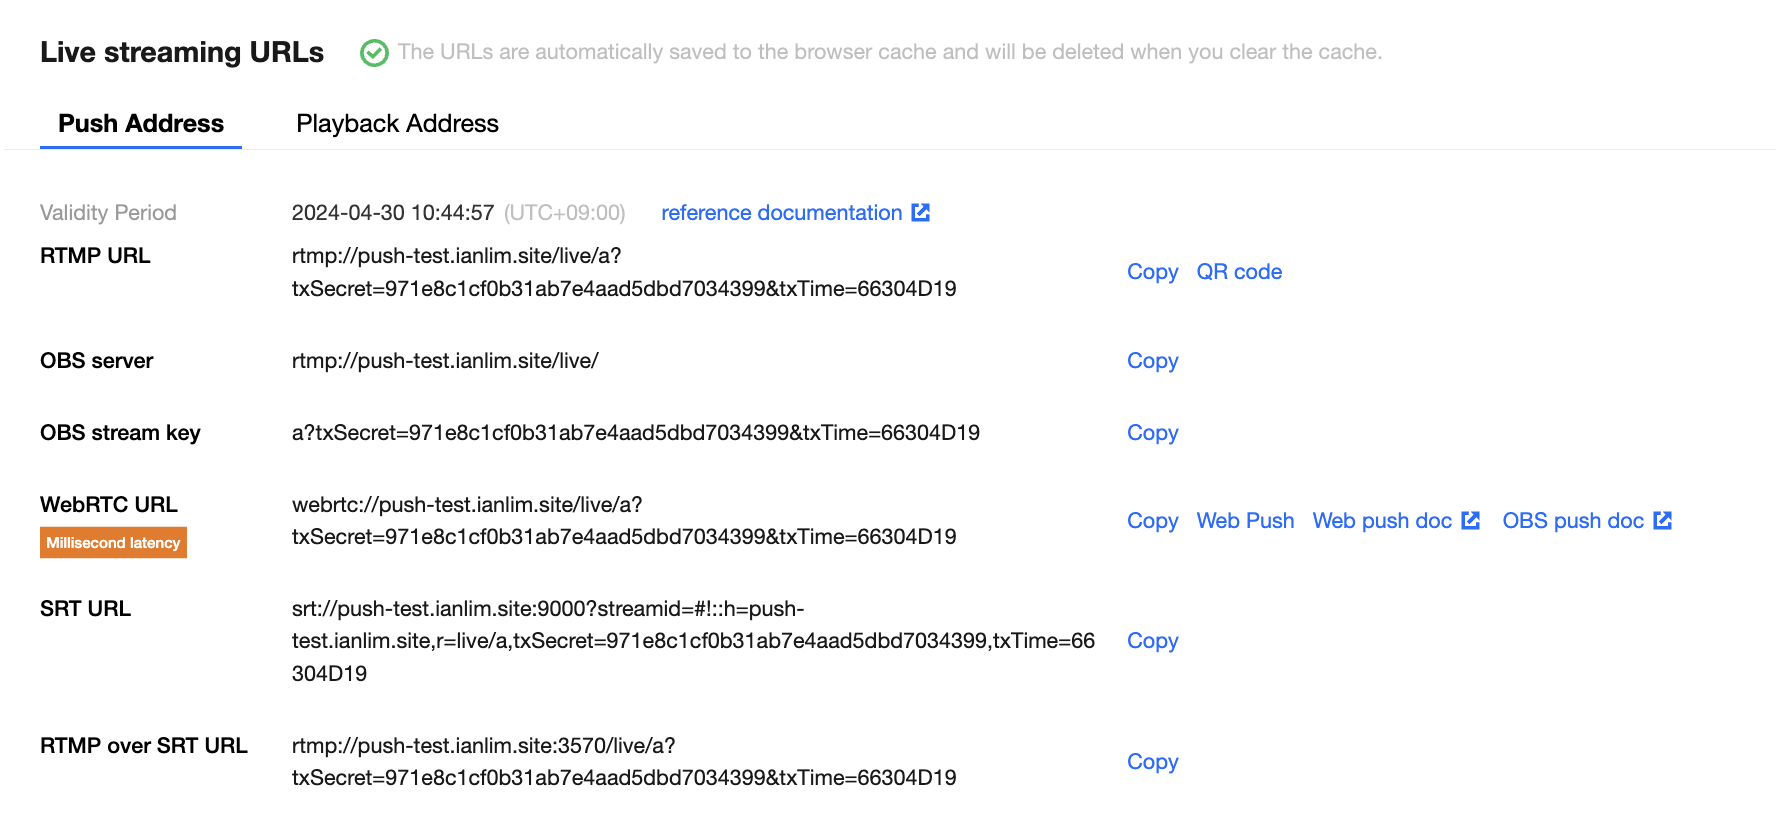Screen dimensions: 1776x834
Task: Switch to the Playback Address tab
Action: pos(397,123)
